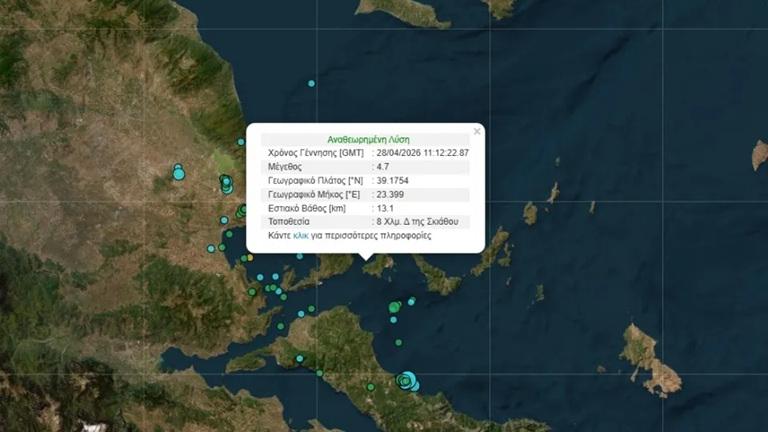Select the isolated cyan marker north of the popup
This screenshot has width=768, height=432.
312,83
